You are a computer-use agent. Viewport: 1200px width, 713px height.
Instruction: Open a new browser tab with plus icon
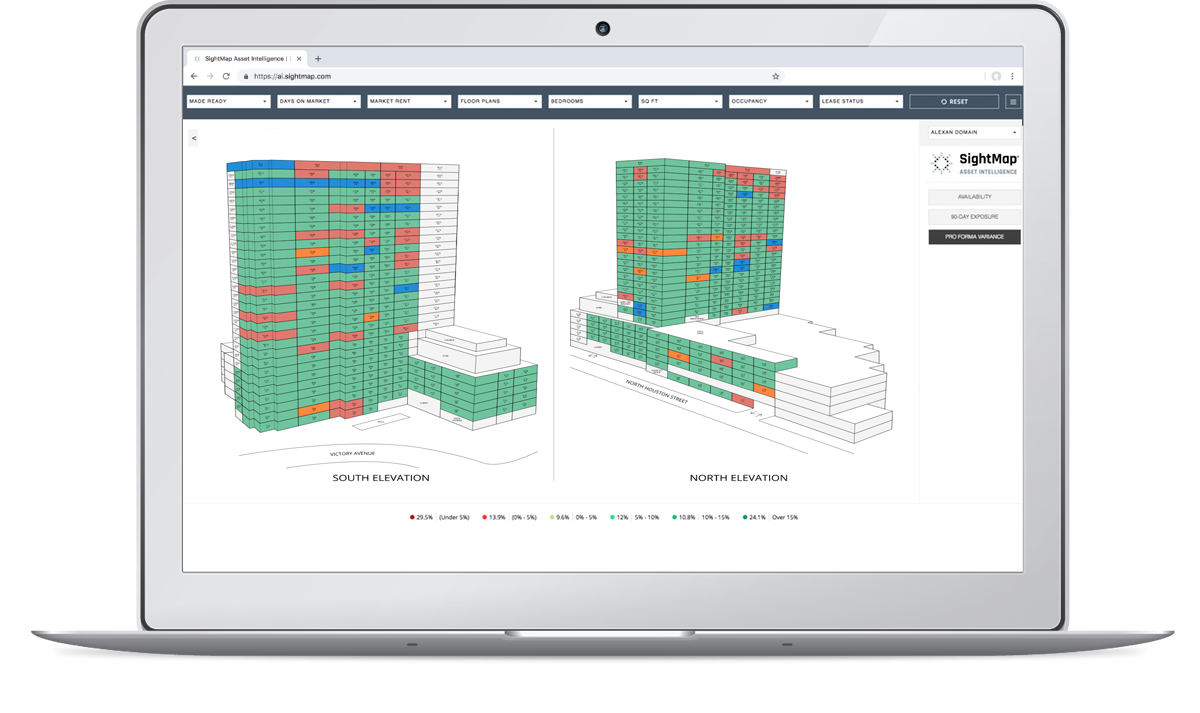click(318, 59)
